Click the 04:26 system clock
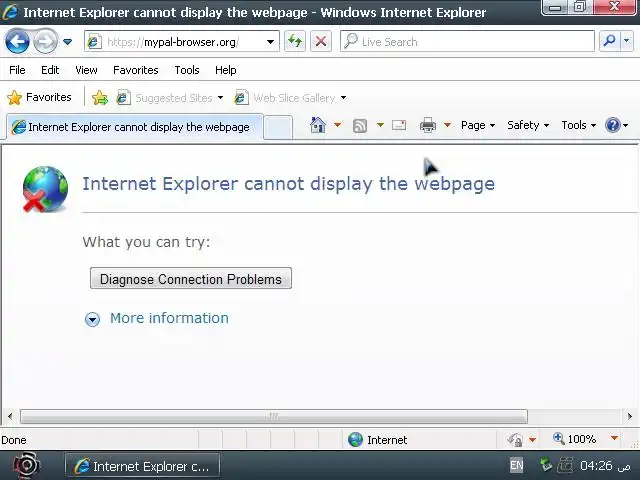This screenshot has height=480, width=640. click(x=606, y=466)
